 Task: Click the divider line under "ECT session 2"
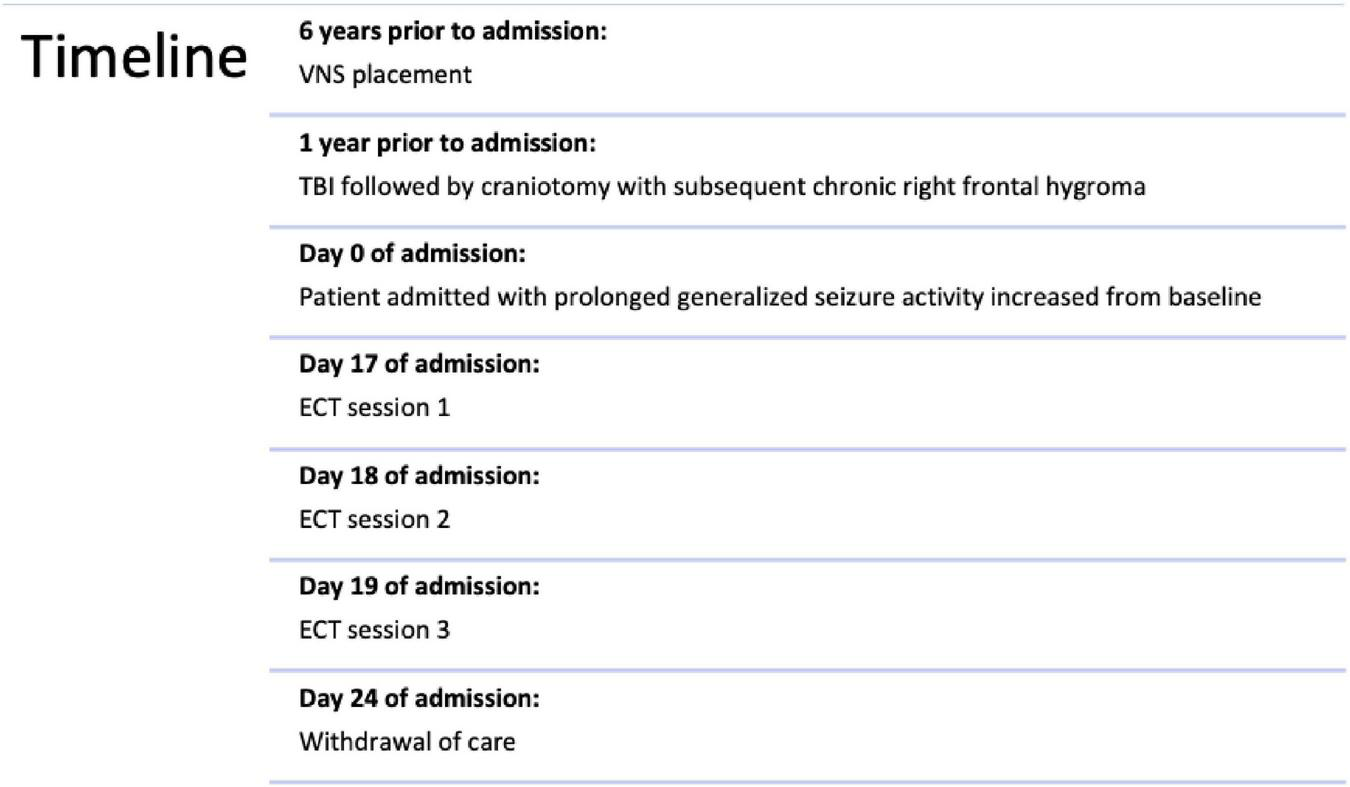click(x=808, y=559)
